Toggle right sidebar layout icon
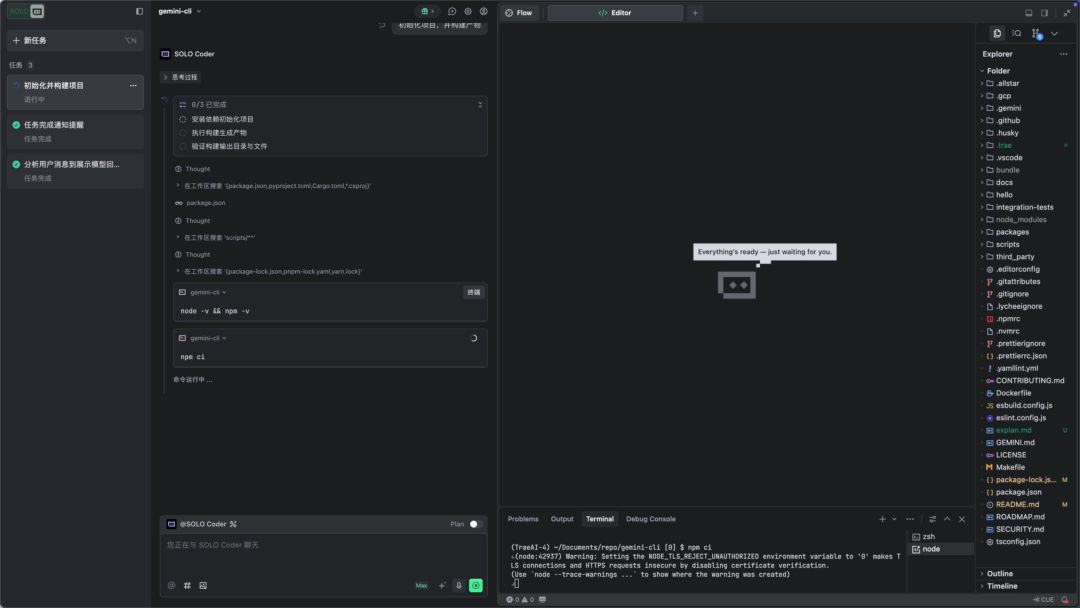 [x=1044, y=12]
